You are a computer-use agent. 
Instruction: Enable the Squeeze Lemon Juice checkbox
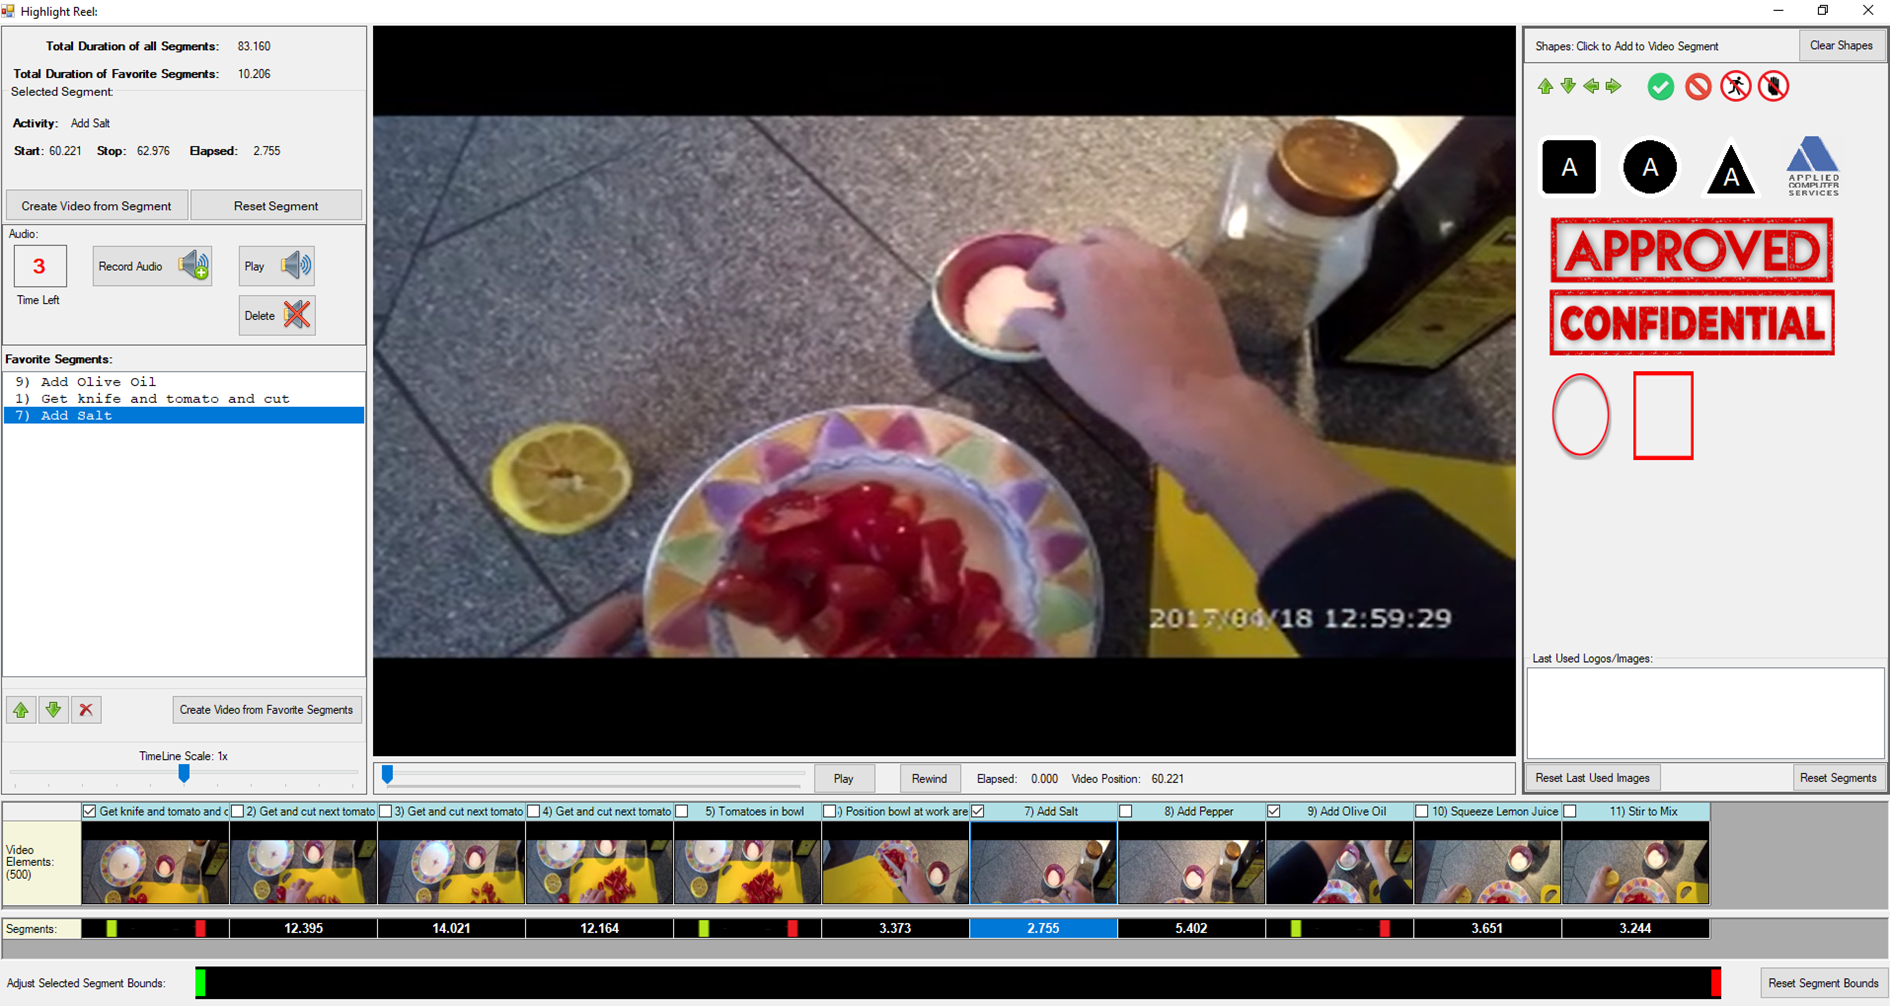pos(1421,812)
